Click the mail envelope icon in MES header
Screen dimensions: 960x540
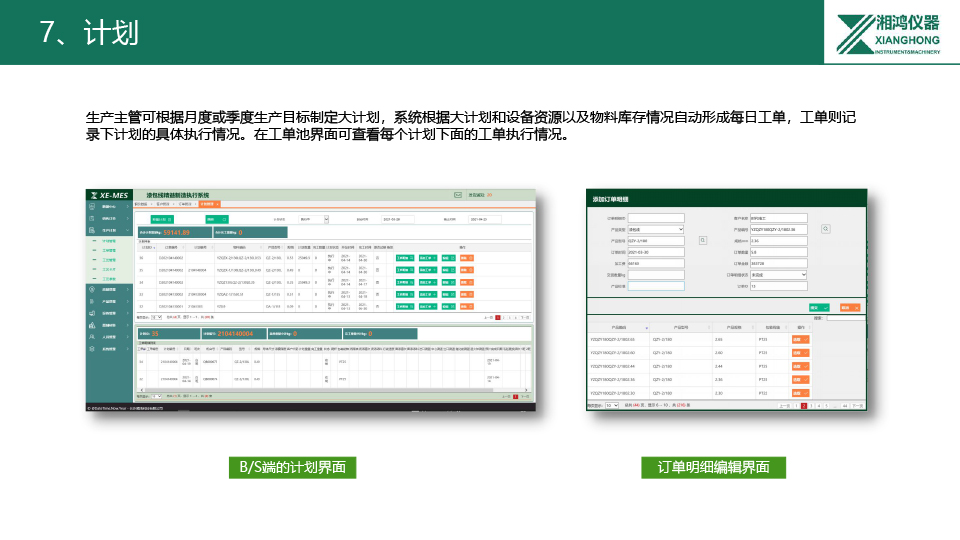[460, 195]
